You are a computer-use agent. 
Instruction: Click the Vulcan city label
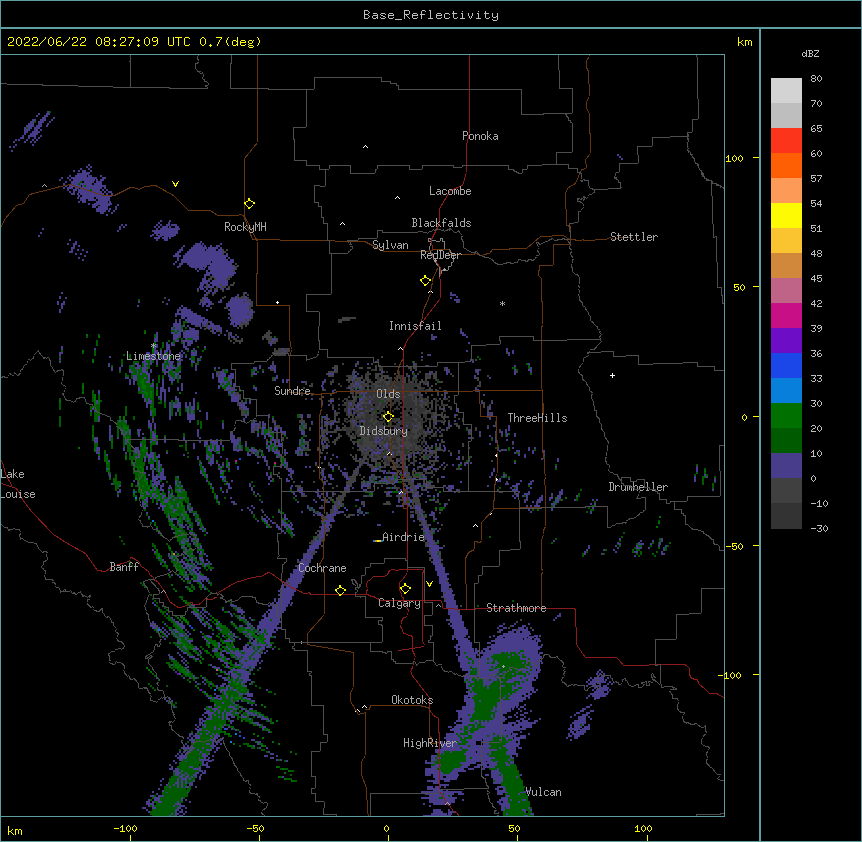543,792
